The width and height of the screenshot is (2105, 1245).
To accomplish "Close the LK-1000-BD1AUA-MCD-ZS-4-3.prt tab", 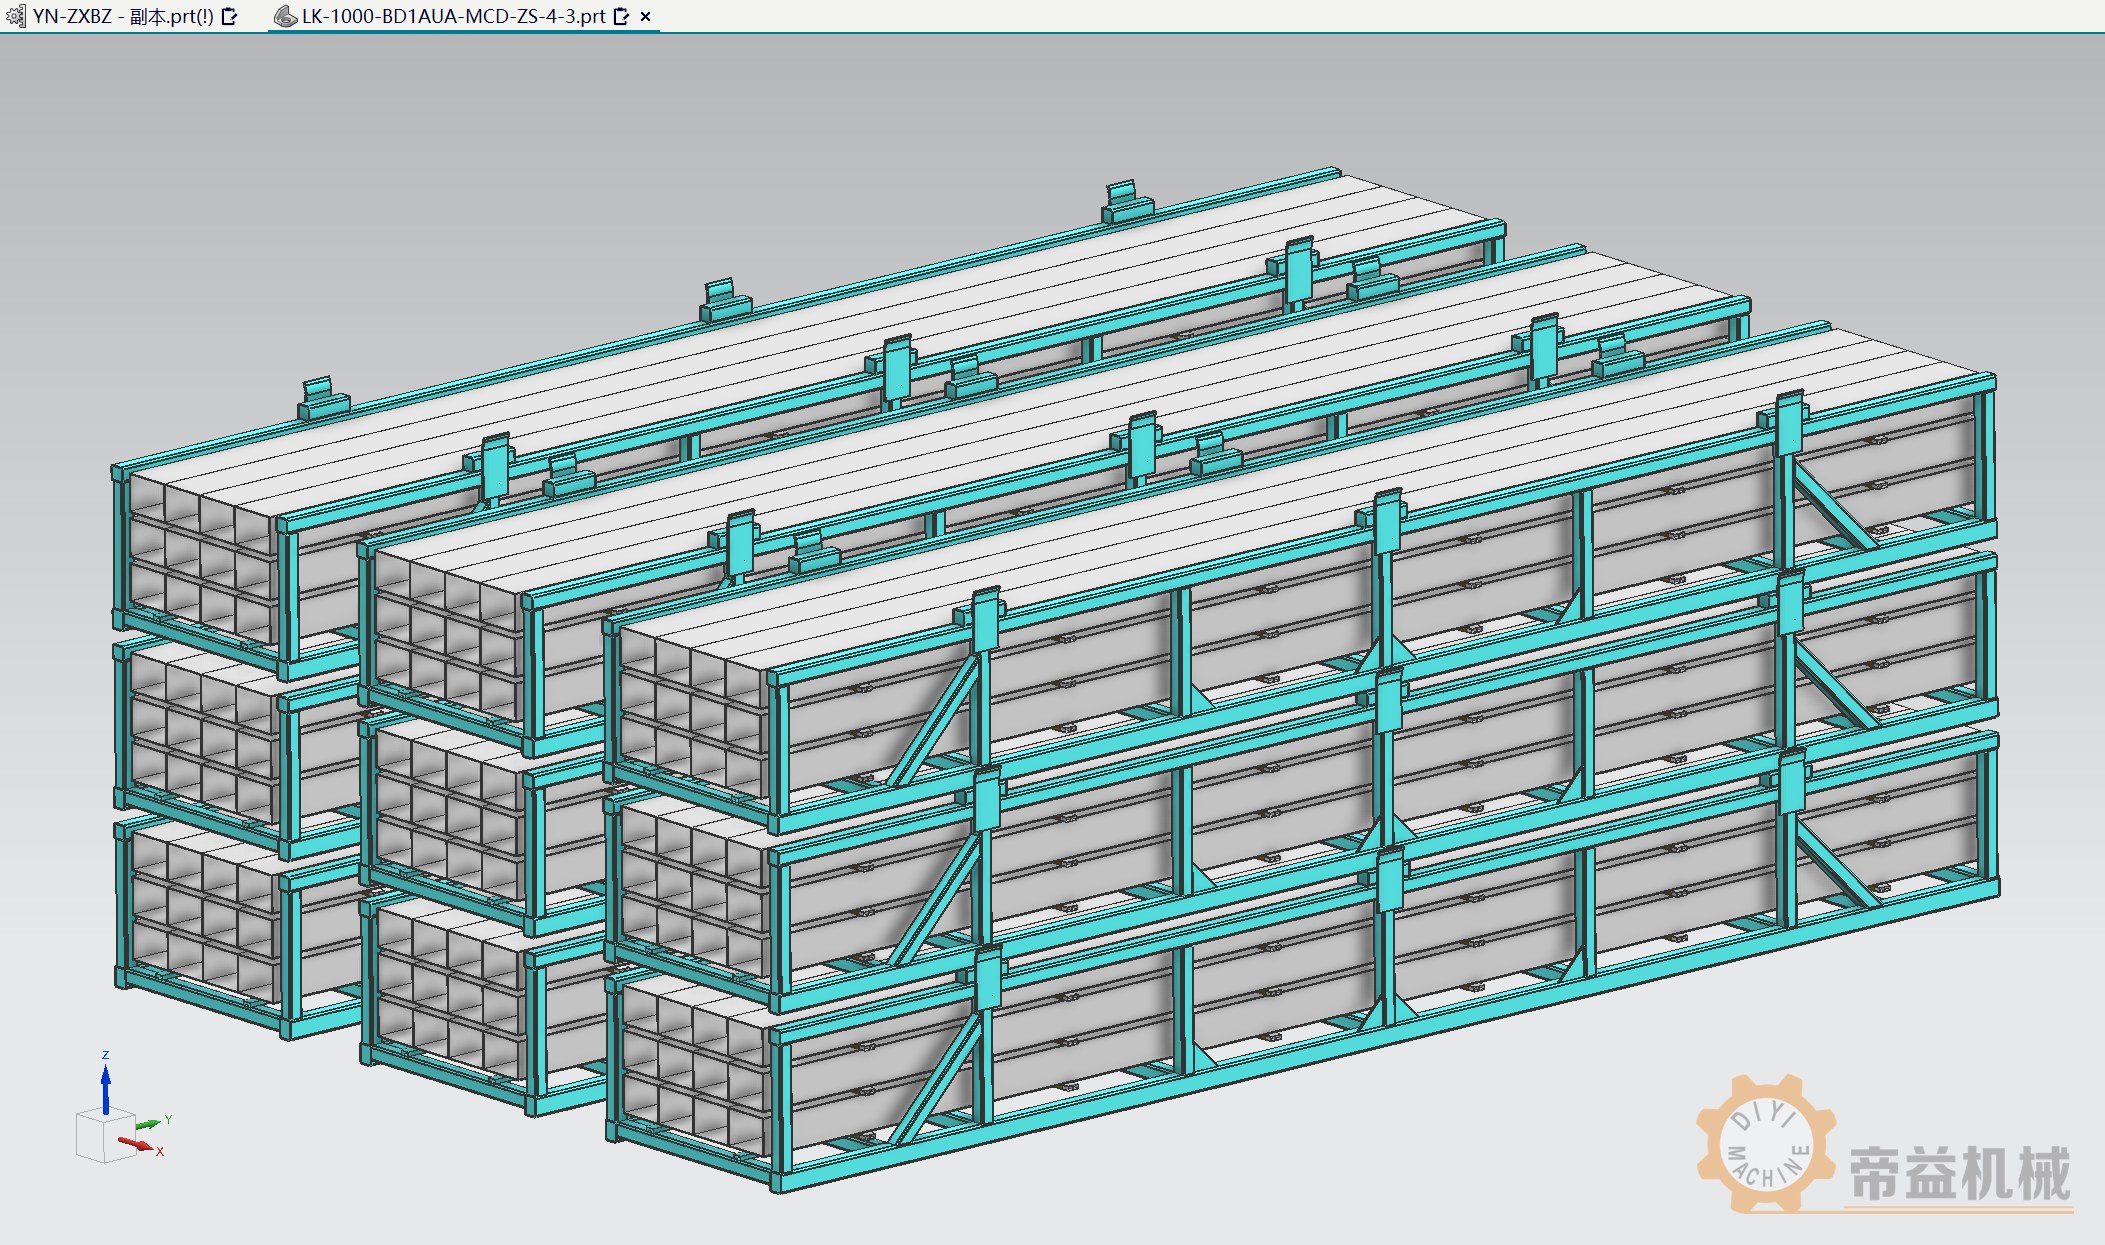I will (x=645, y=17).
